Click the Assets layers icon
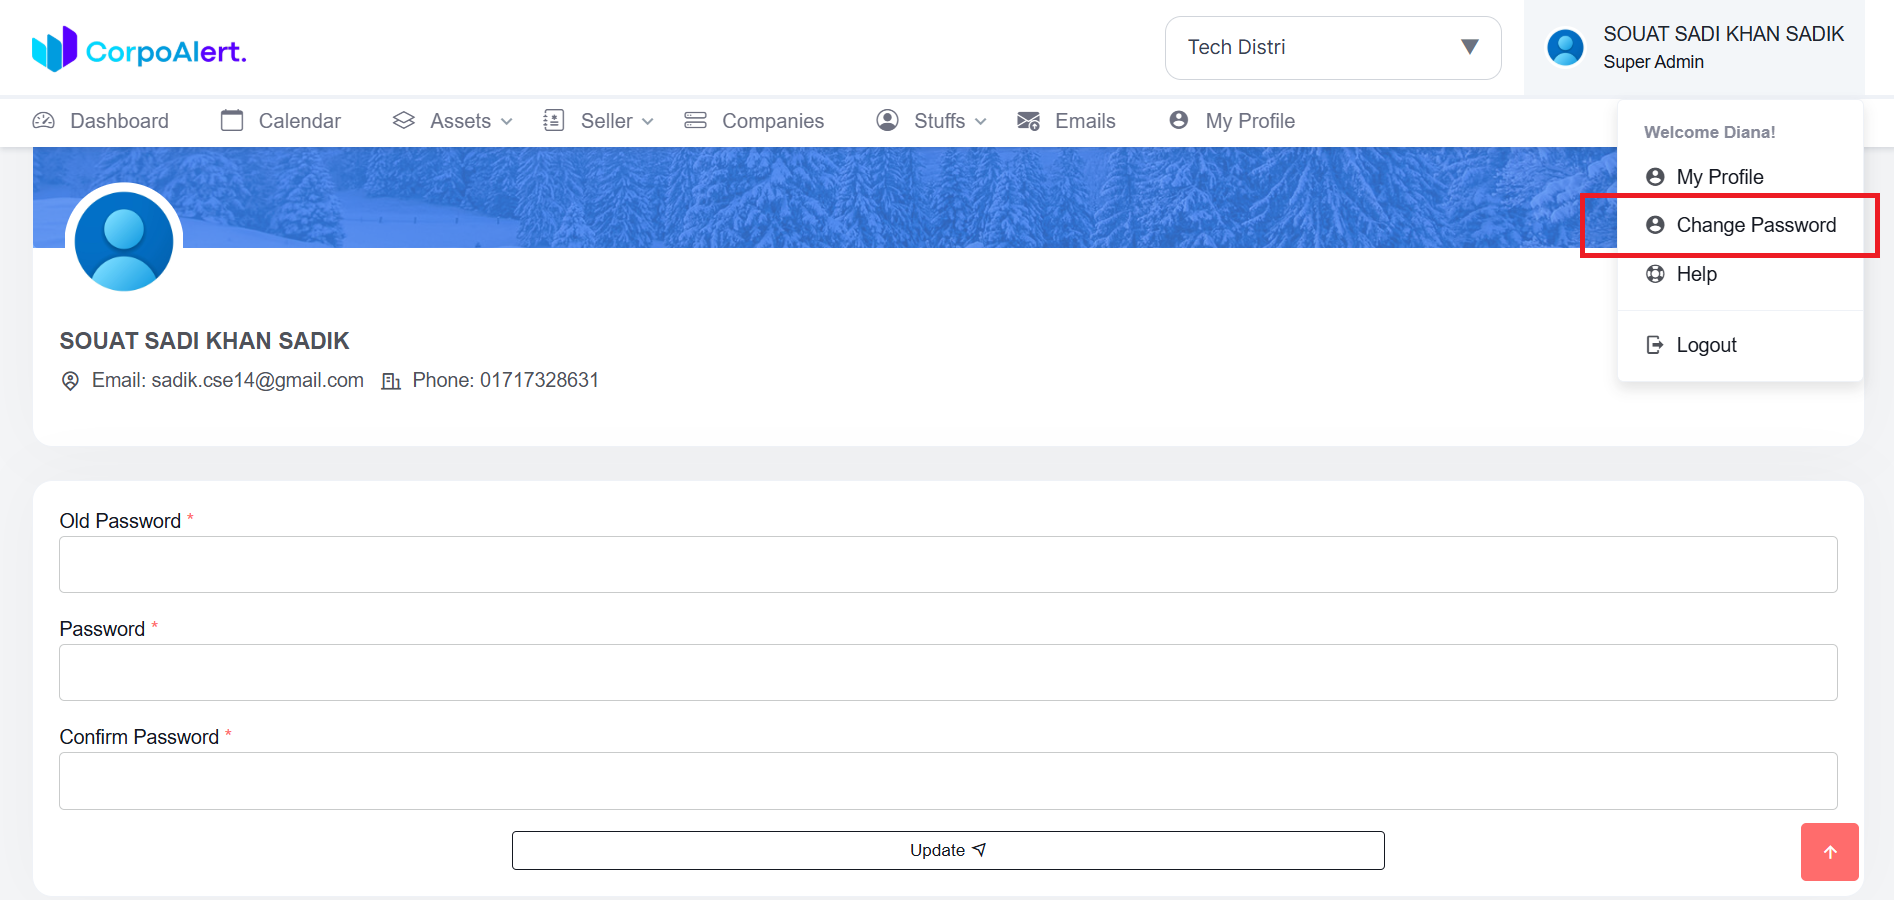This screenshot has width=1894, height=900. pos(404,120)
